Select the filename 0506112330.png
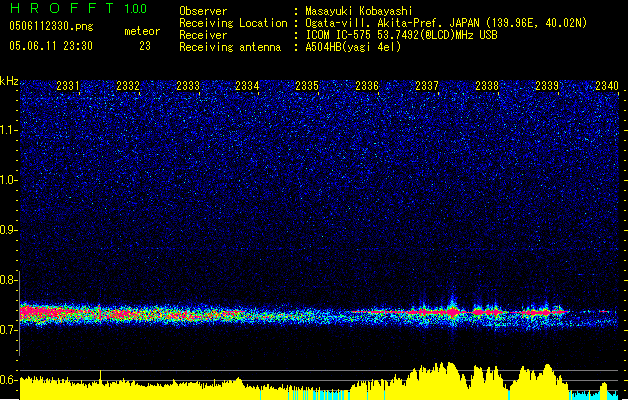This screenshot has width=629, height=400. [51, 26]
